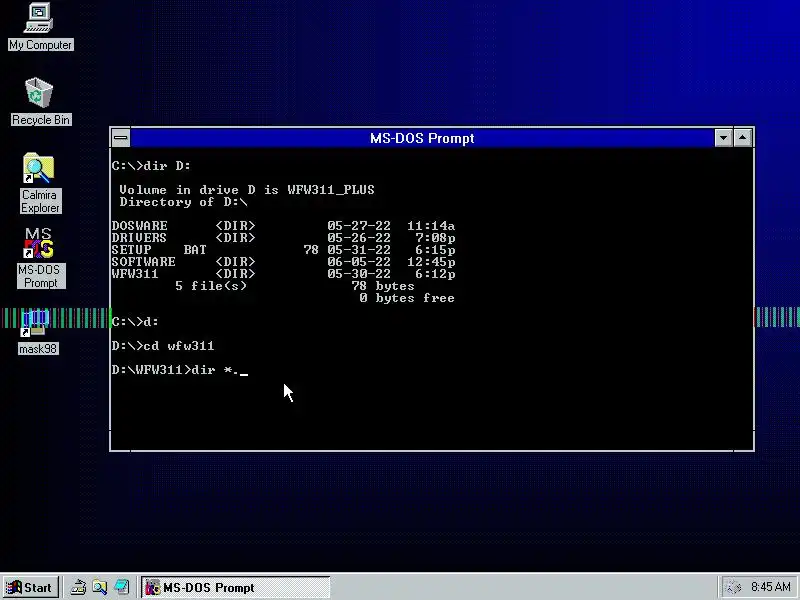Open the MS-DOS Prompt window control menu box
800x600 pixels.
pyautogui.click(x=121, y=138)
